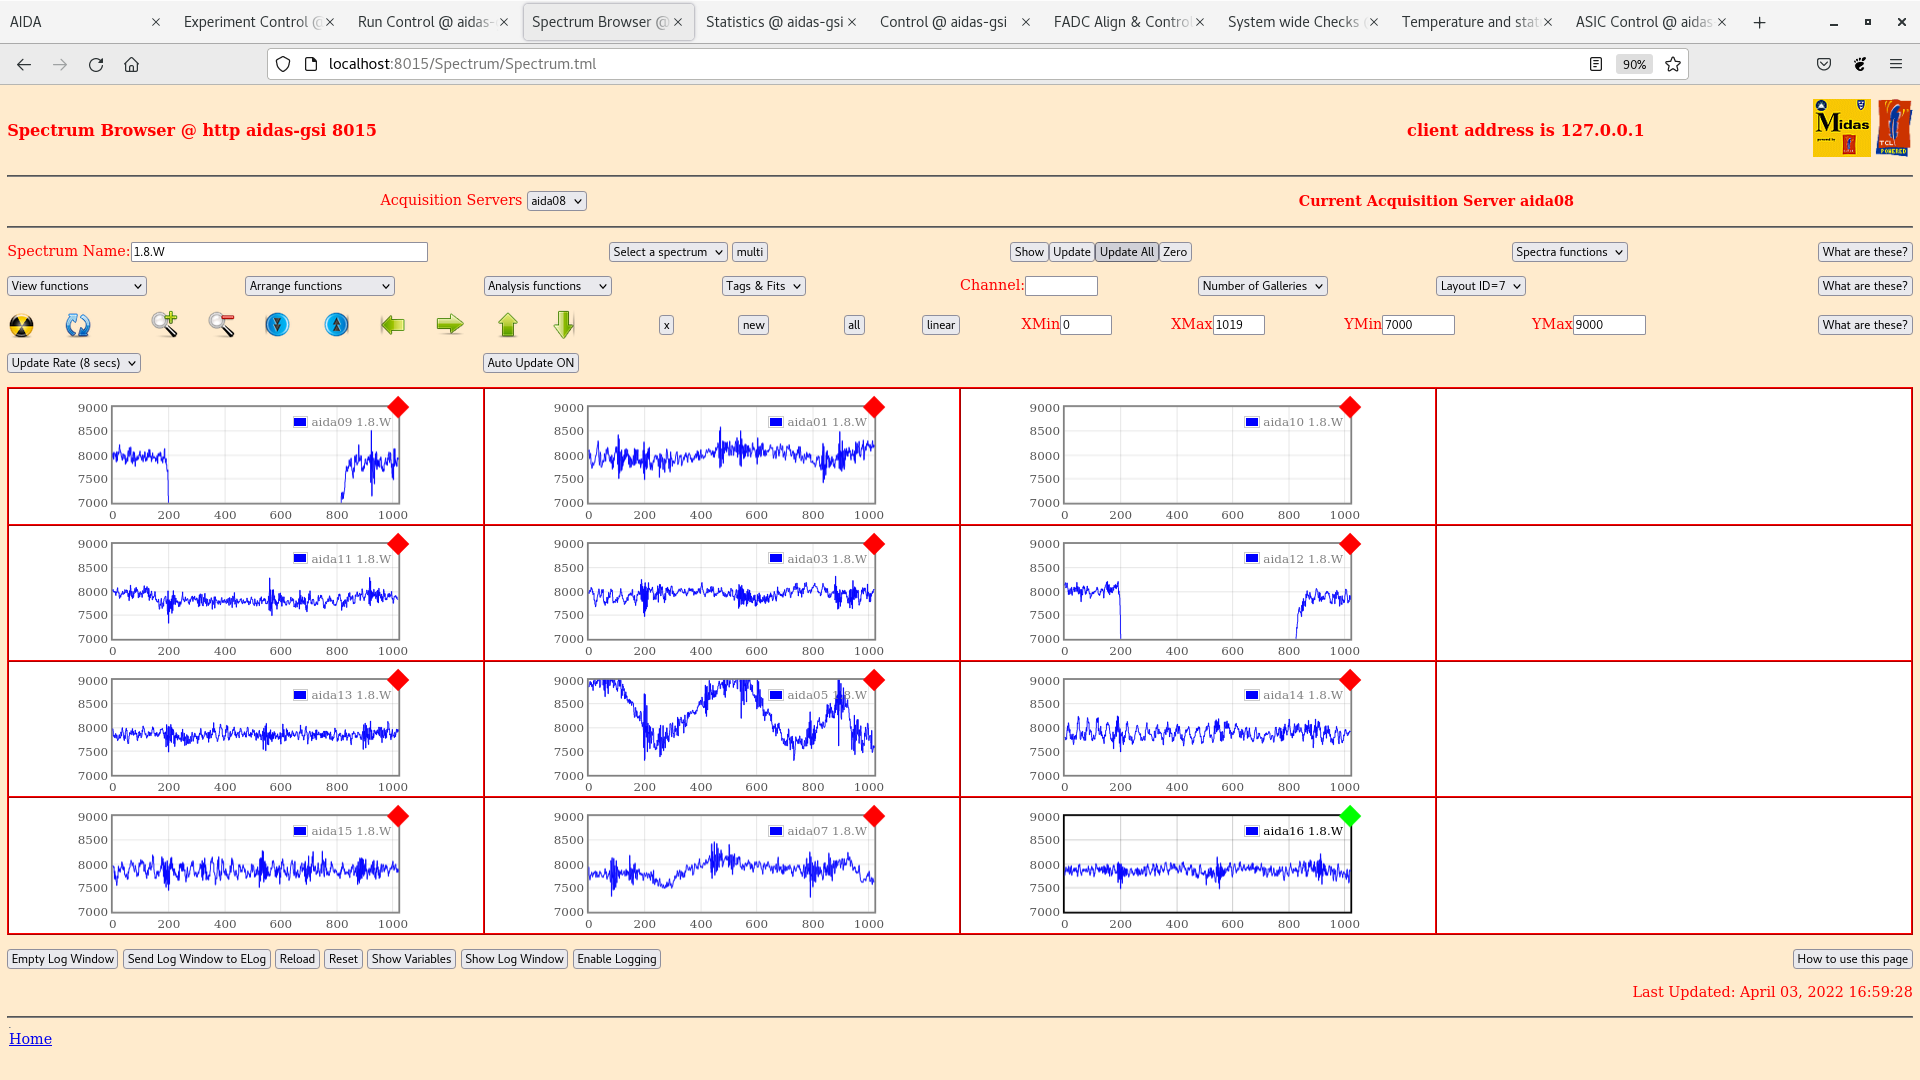
Task: Click the Channel input field
Action: pyautogui.click(x=1061, y=286)
